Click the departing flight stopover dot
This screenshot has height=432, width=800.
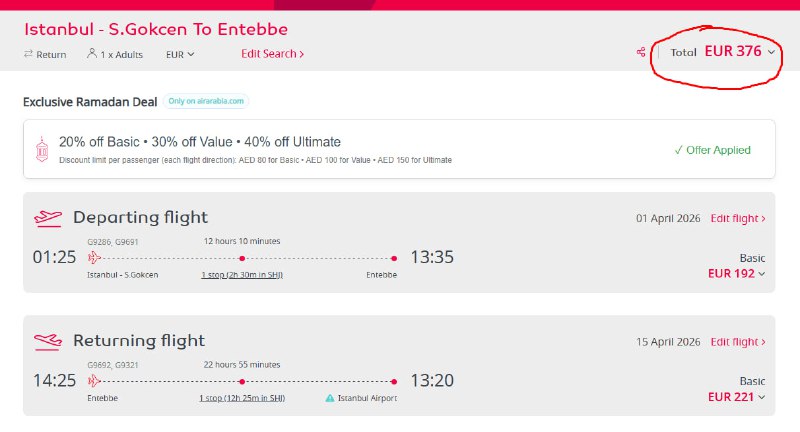(x=242, y=258)
